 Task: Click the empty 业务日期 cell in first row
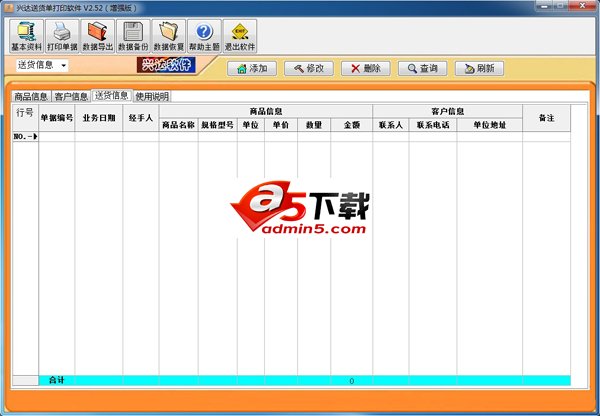coord(99,137)
